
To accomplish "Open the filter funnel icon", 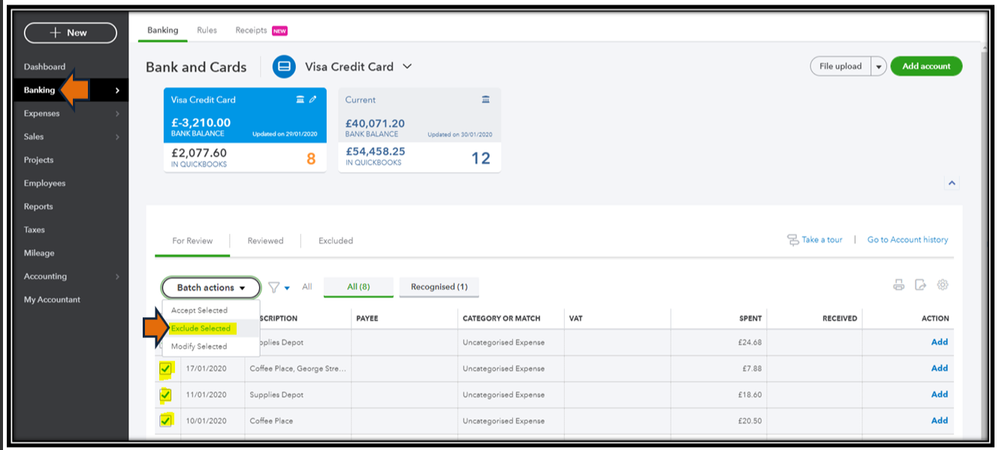I will 274,287.
